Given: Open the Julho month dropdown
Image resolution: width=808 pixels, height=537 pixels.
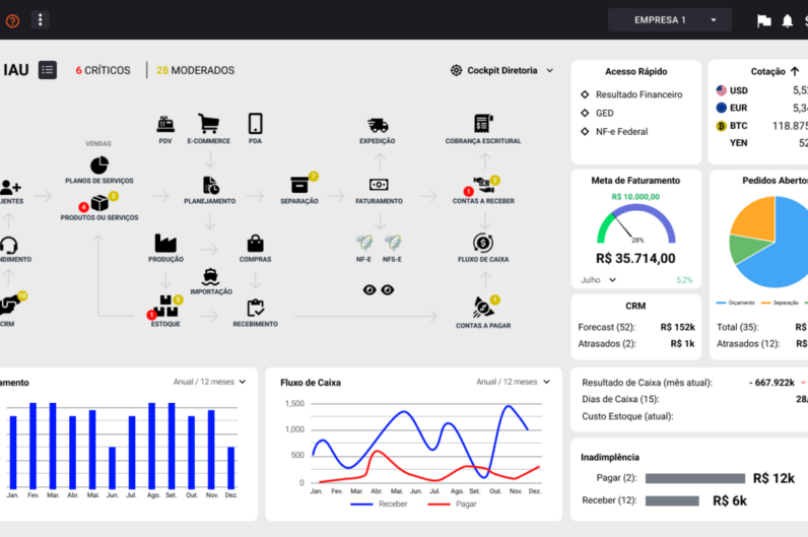Looking at the screenshot, I should pyautogui.click(x=598, y=280).
